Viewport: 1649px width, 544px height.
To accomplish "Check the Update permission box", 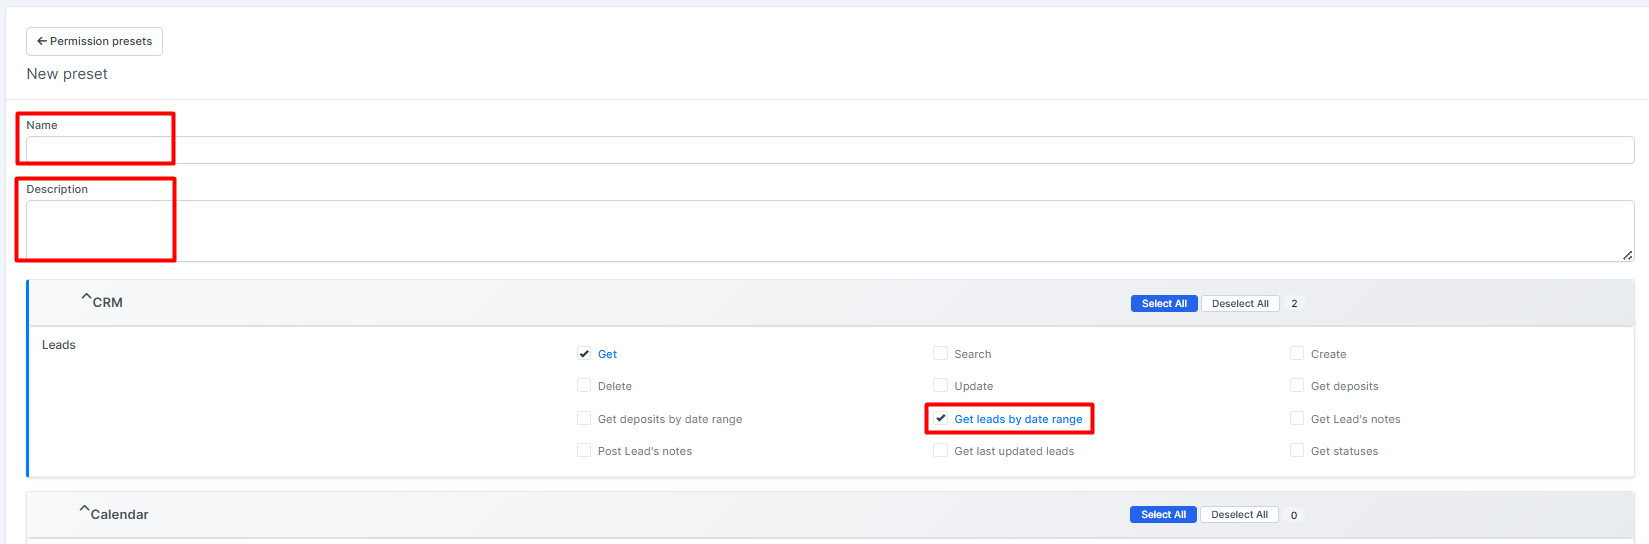I will (x=940, y=386).
